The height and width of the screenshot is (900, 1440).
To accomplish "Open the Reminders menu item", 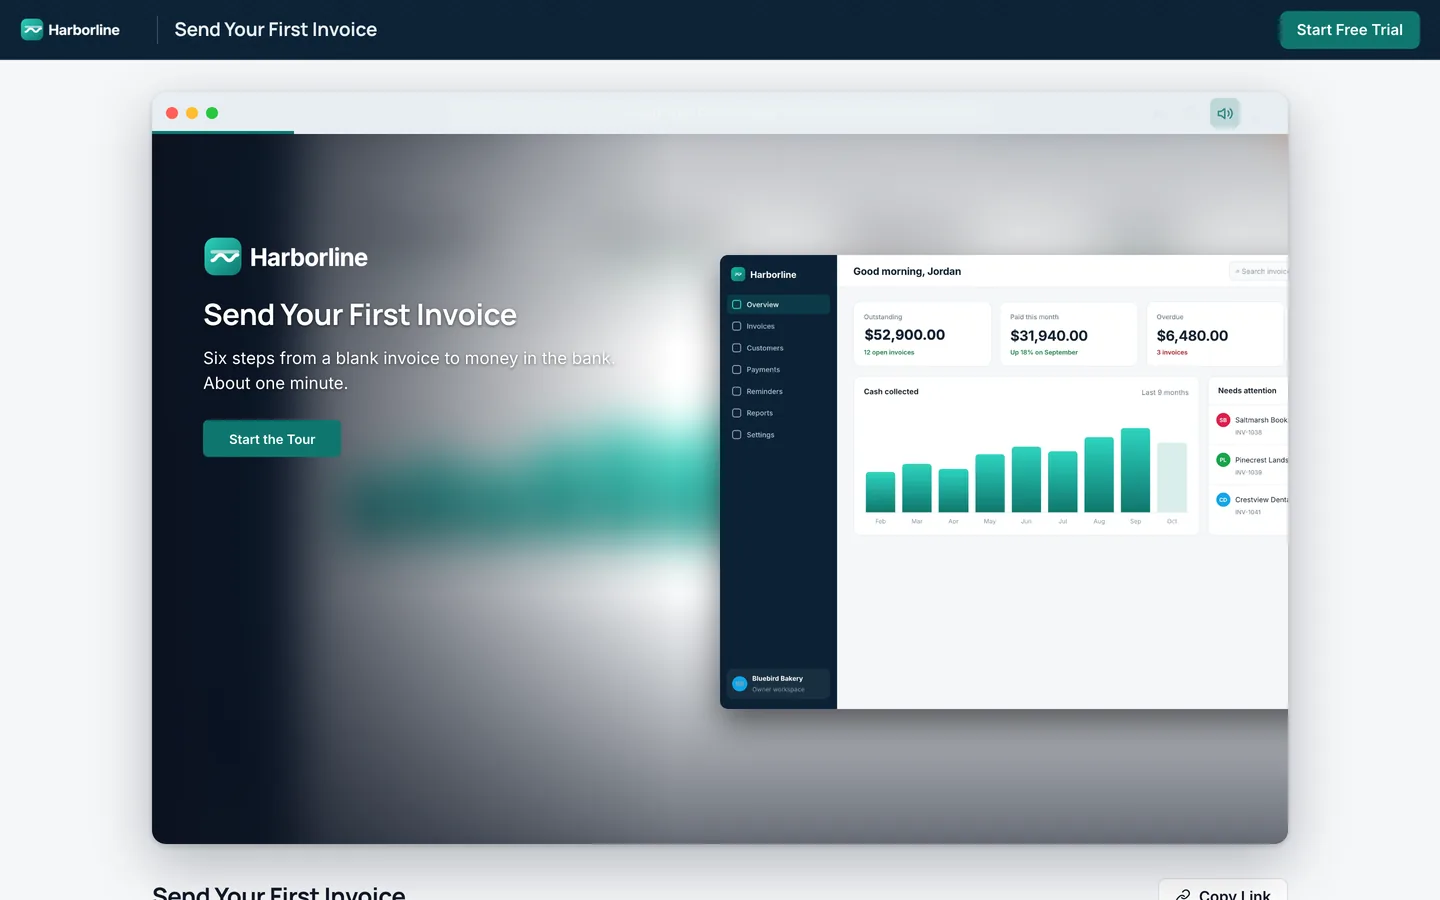I will [779, 391].
